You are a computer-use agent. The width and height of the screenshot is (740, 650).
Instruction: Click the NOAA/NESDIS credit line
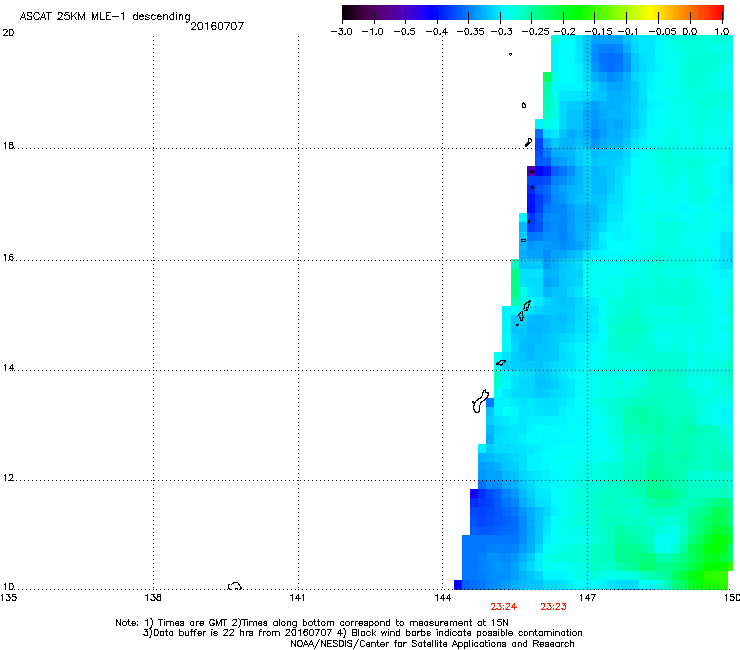click(432, 644)
